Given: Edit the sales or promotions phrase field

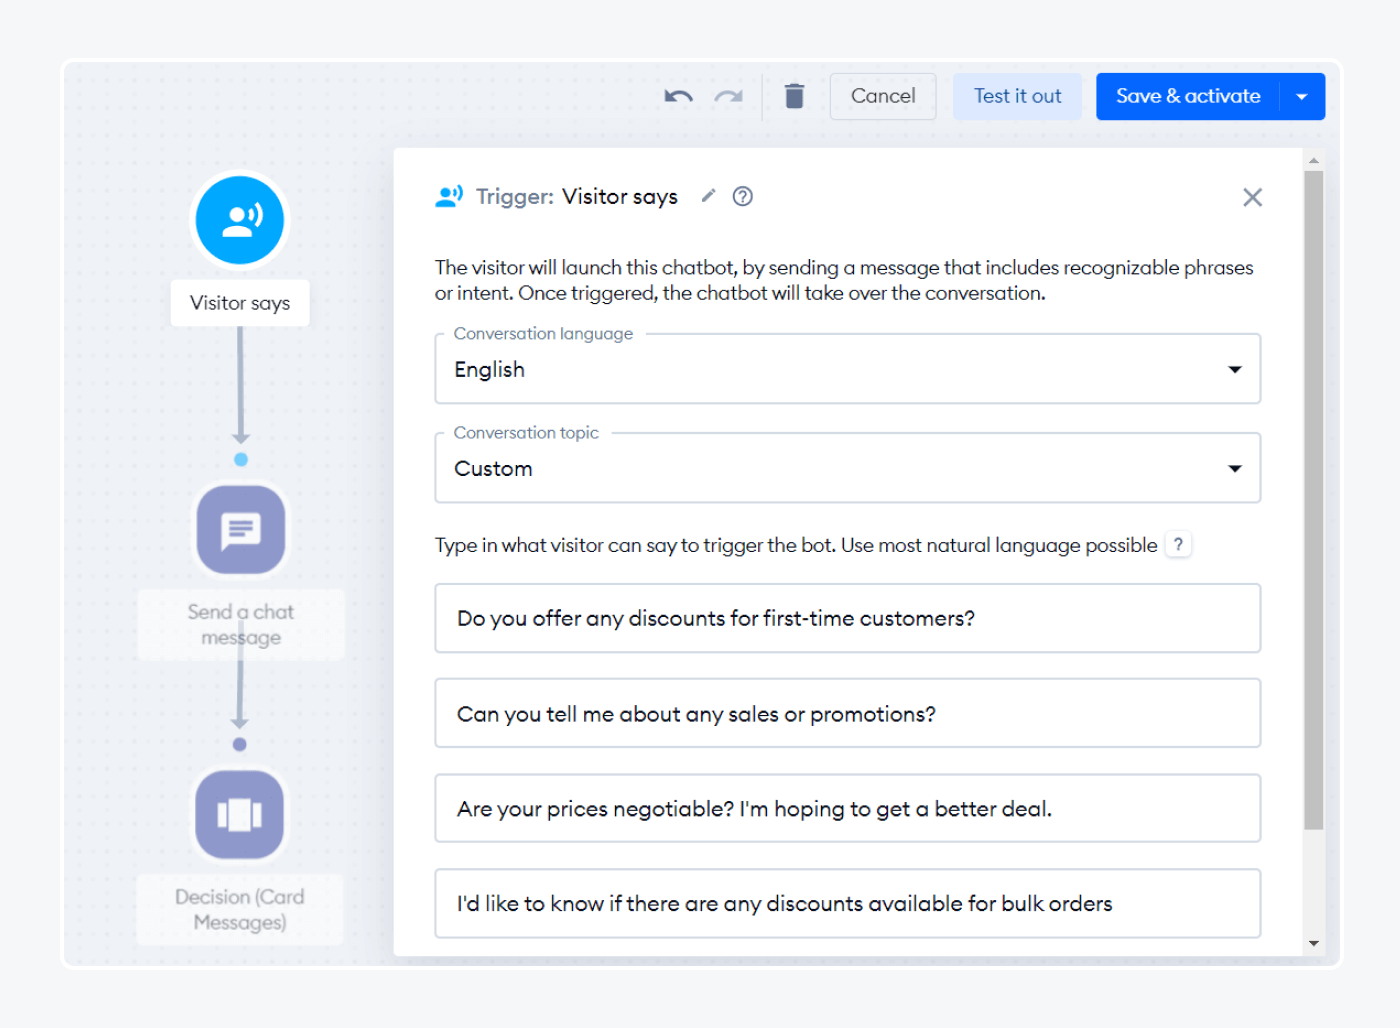Looking at the screenshot, I should (x=848, y=713).
